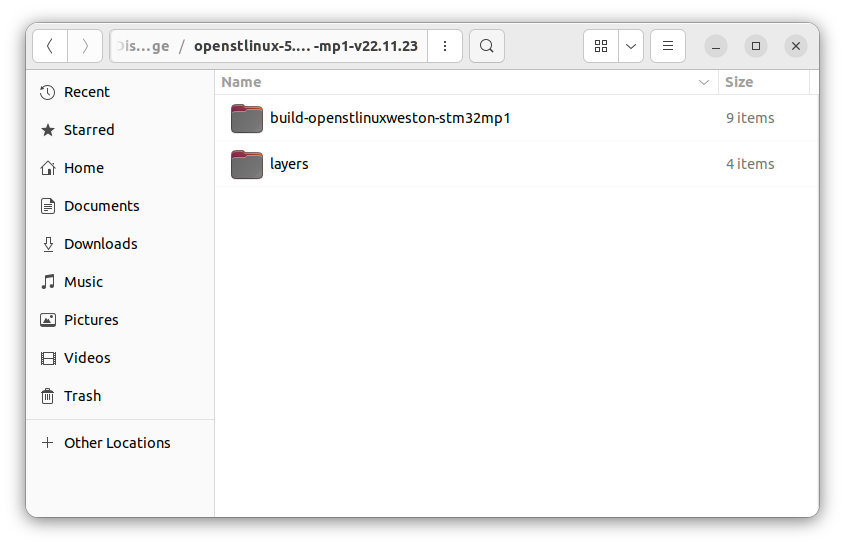Maximize the Files window
This screenshot has height=546, width=845.
coord(756,46)
